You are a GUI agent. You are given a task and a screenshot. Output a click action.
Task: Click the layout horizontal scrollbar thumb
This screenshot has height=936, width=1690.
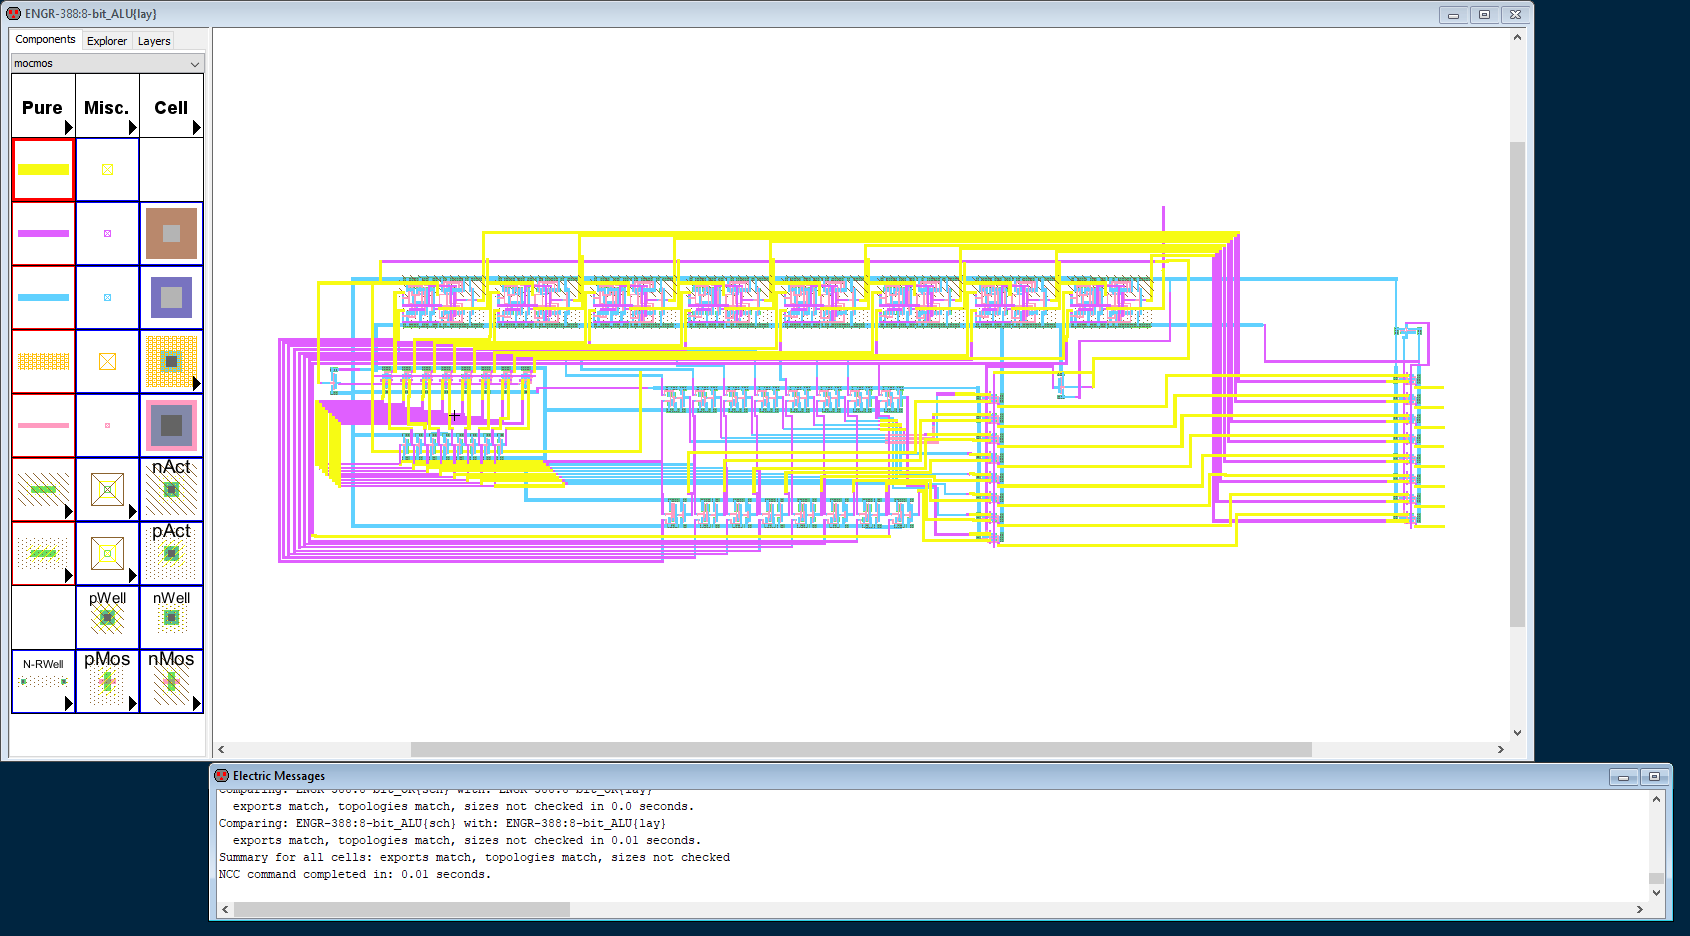click(861, 749)
